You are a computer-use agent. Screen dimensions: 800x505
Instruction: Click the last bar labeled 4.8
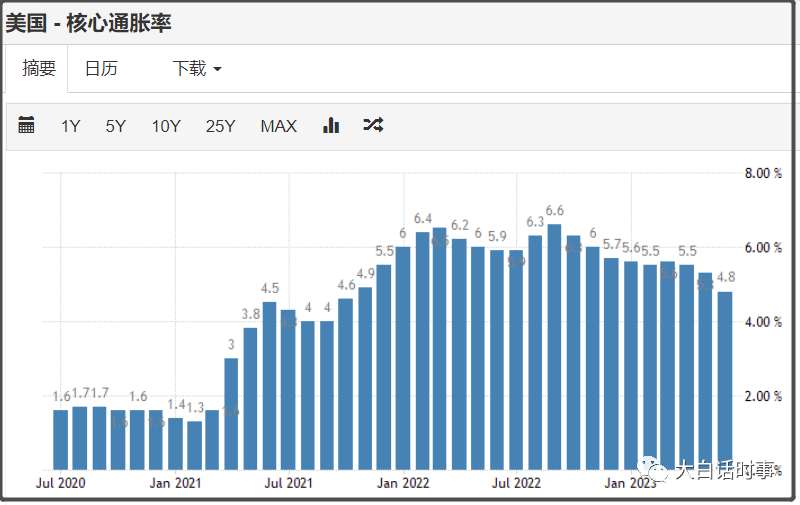[x=725, y=381]
